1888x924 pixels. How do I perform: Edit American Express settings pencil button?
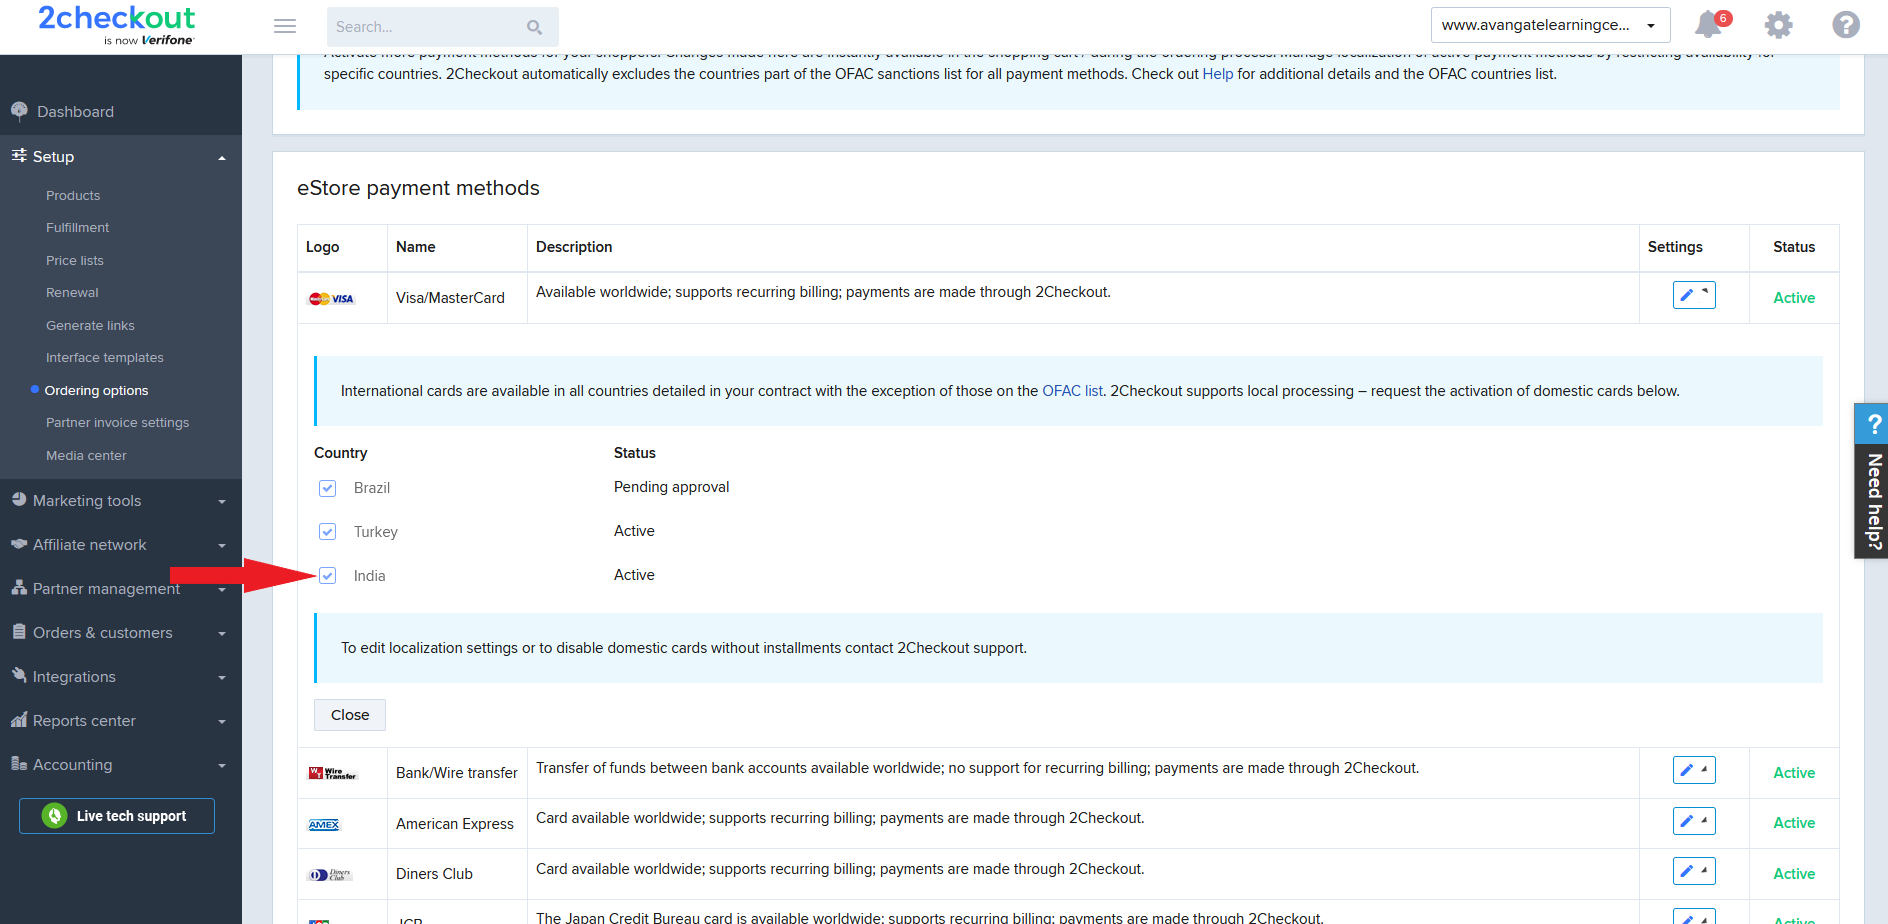coord(1694,821)
